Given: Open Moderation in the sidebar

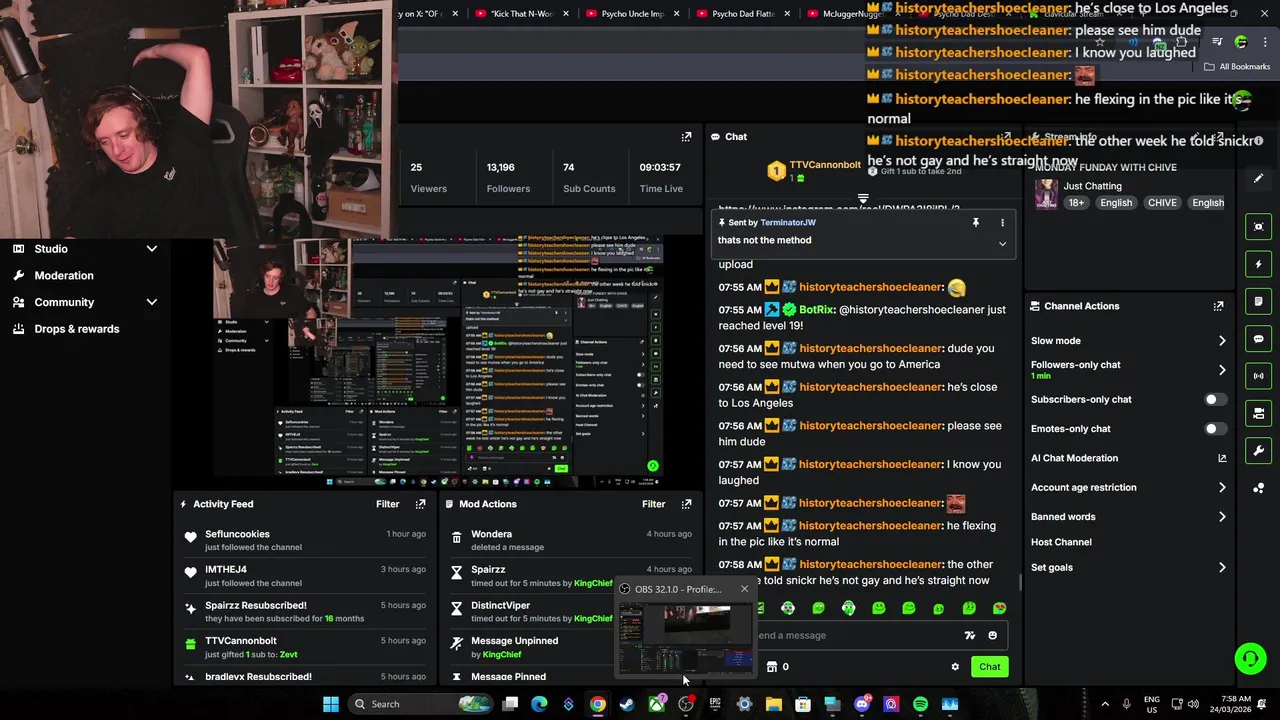Looking at the screenshot, I should coord(64,276).
